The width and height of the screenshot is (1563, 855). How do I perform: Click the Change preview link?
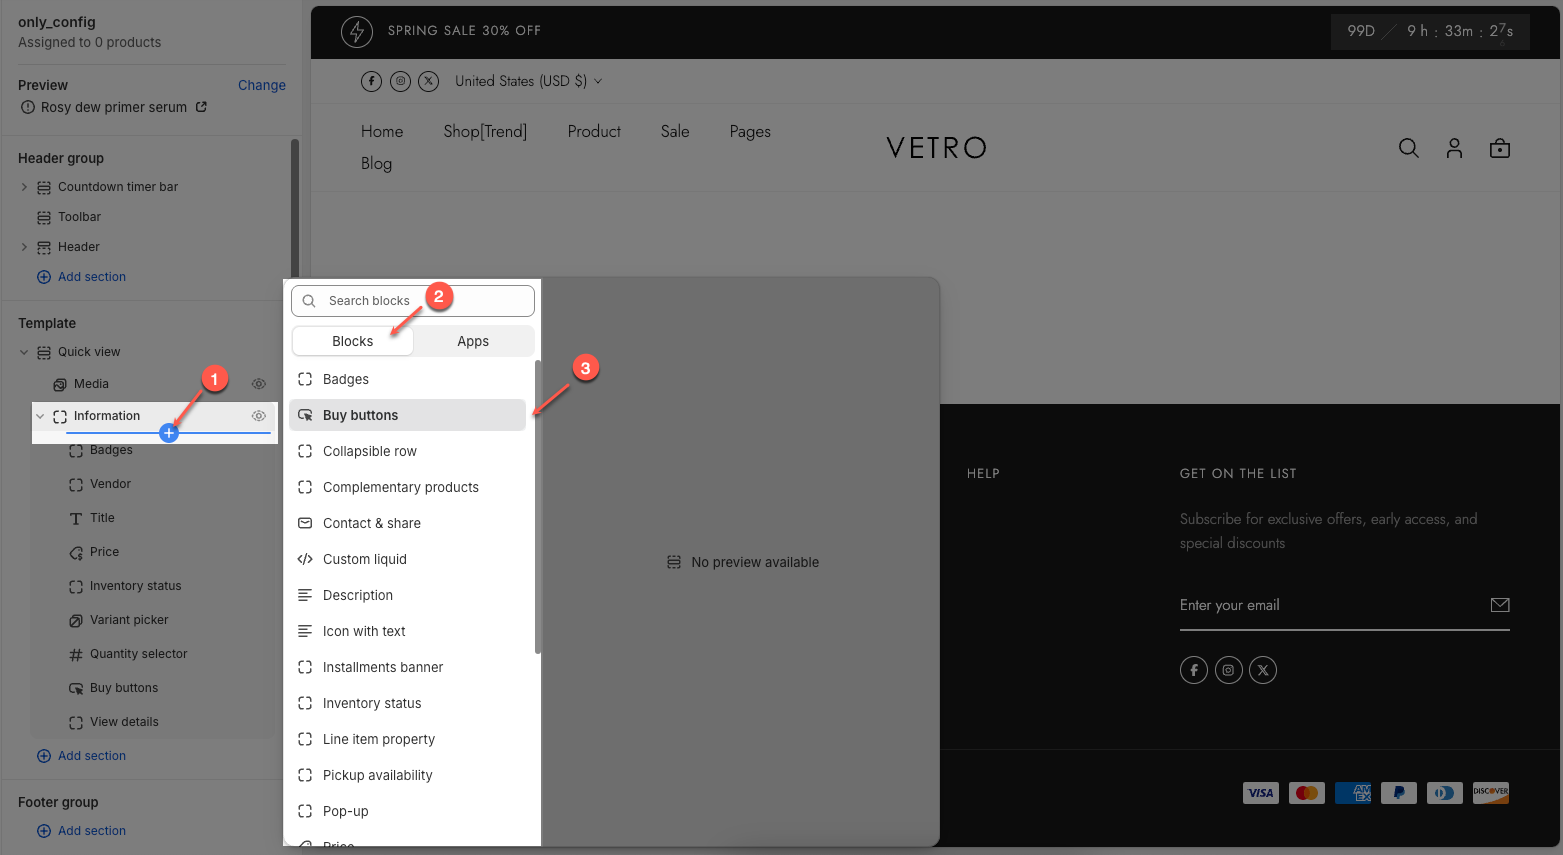point(261,85)
